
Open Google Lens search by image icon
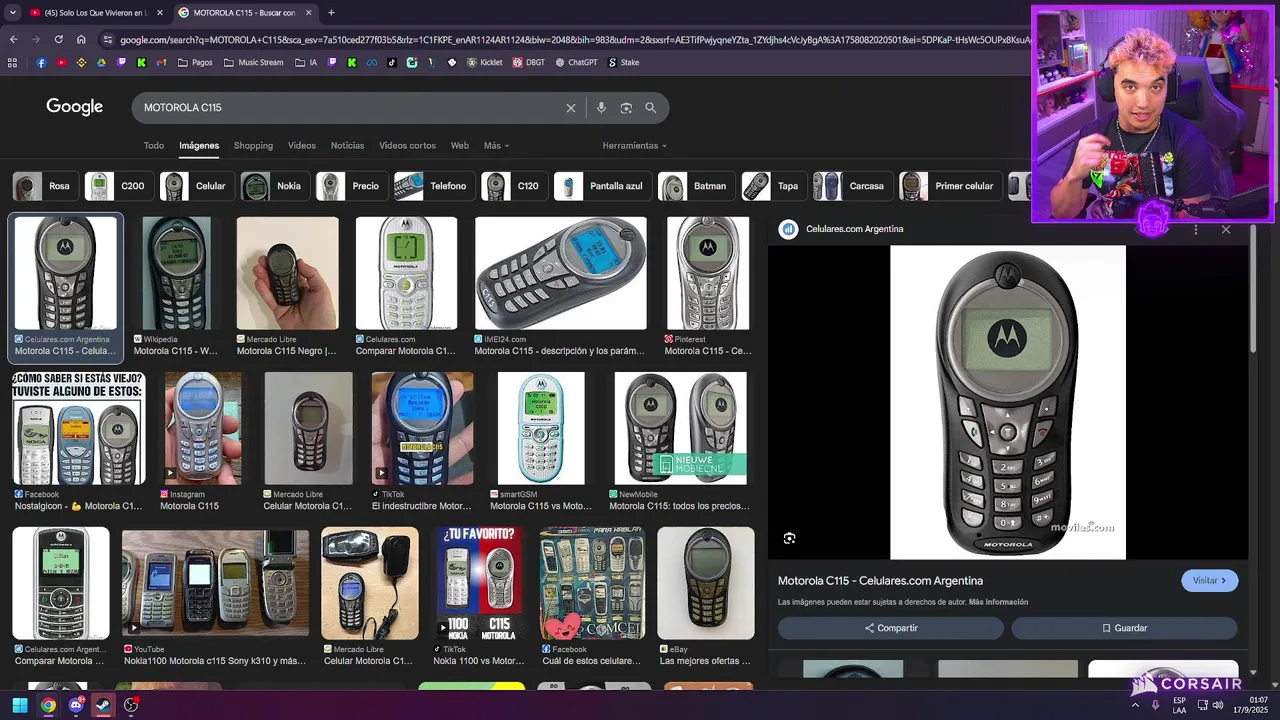[x=626, y=108]
